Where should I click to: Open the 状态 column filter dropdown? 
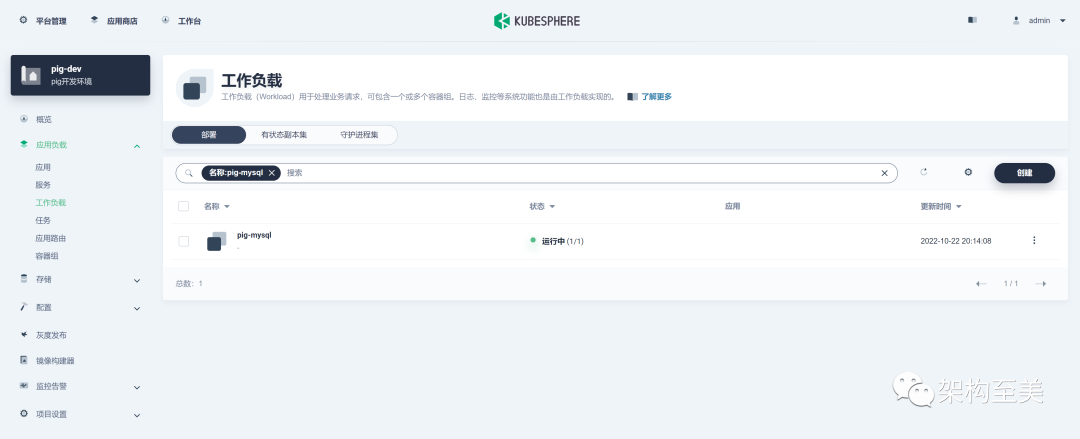552,207
